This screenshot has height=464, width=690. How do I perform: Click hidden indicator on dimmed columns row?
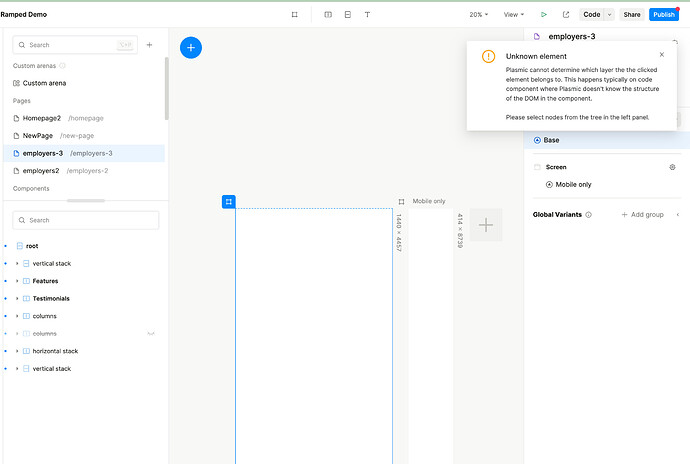tap(151, 334)
